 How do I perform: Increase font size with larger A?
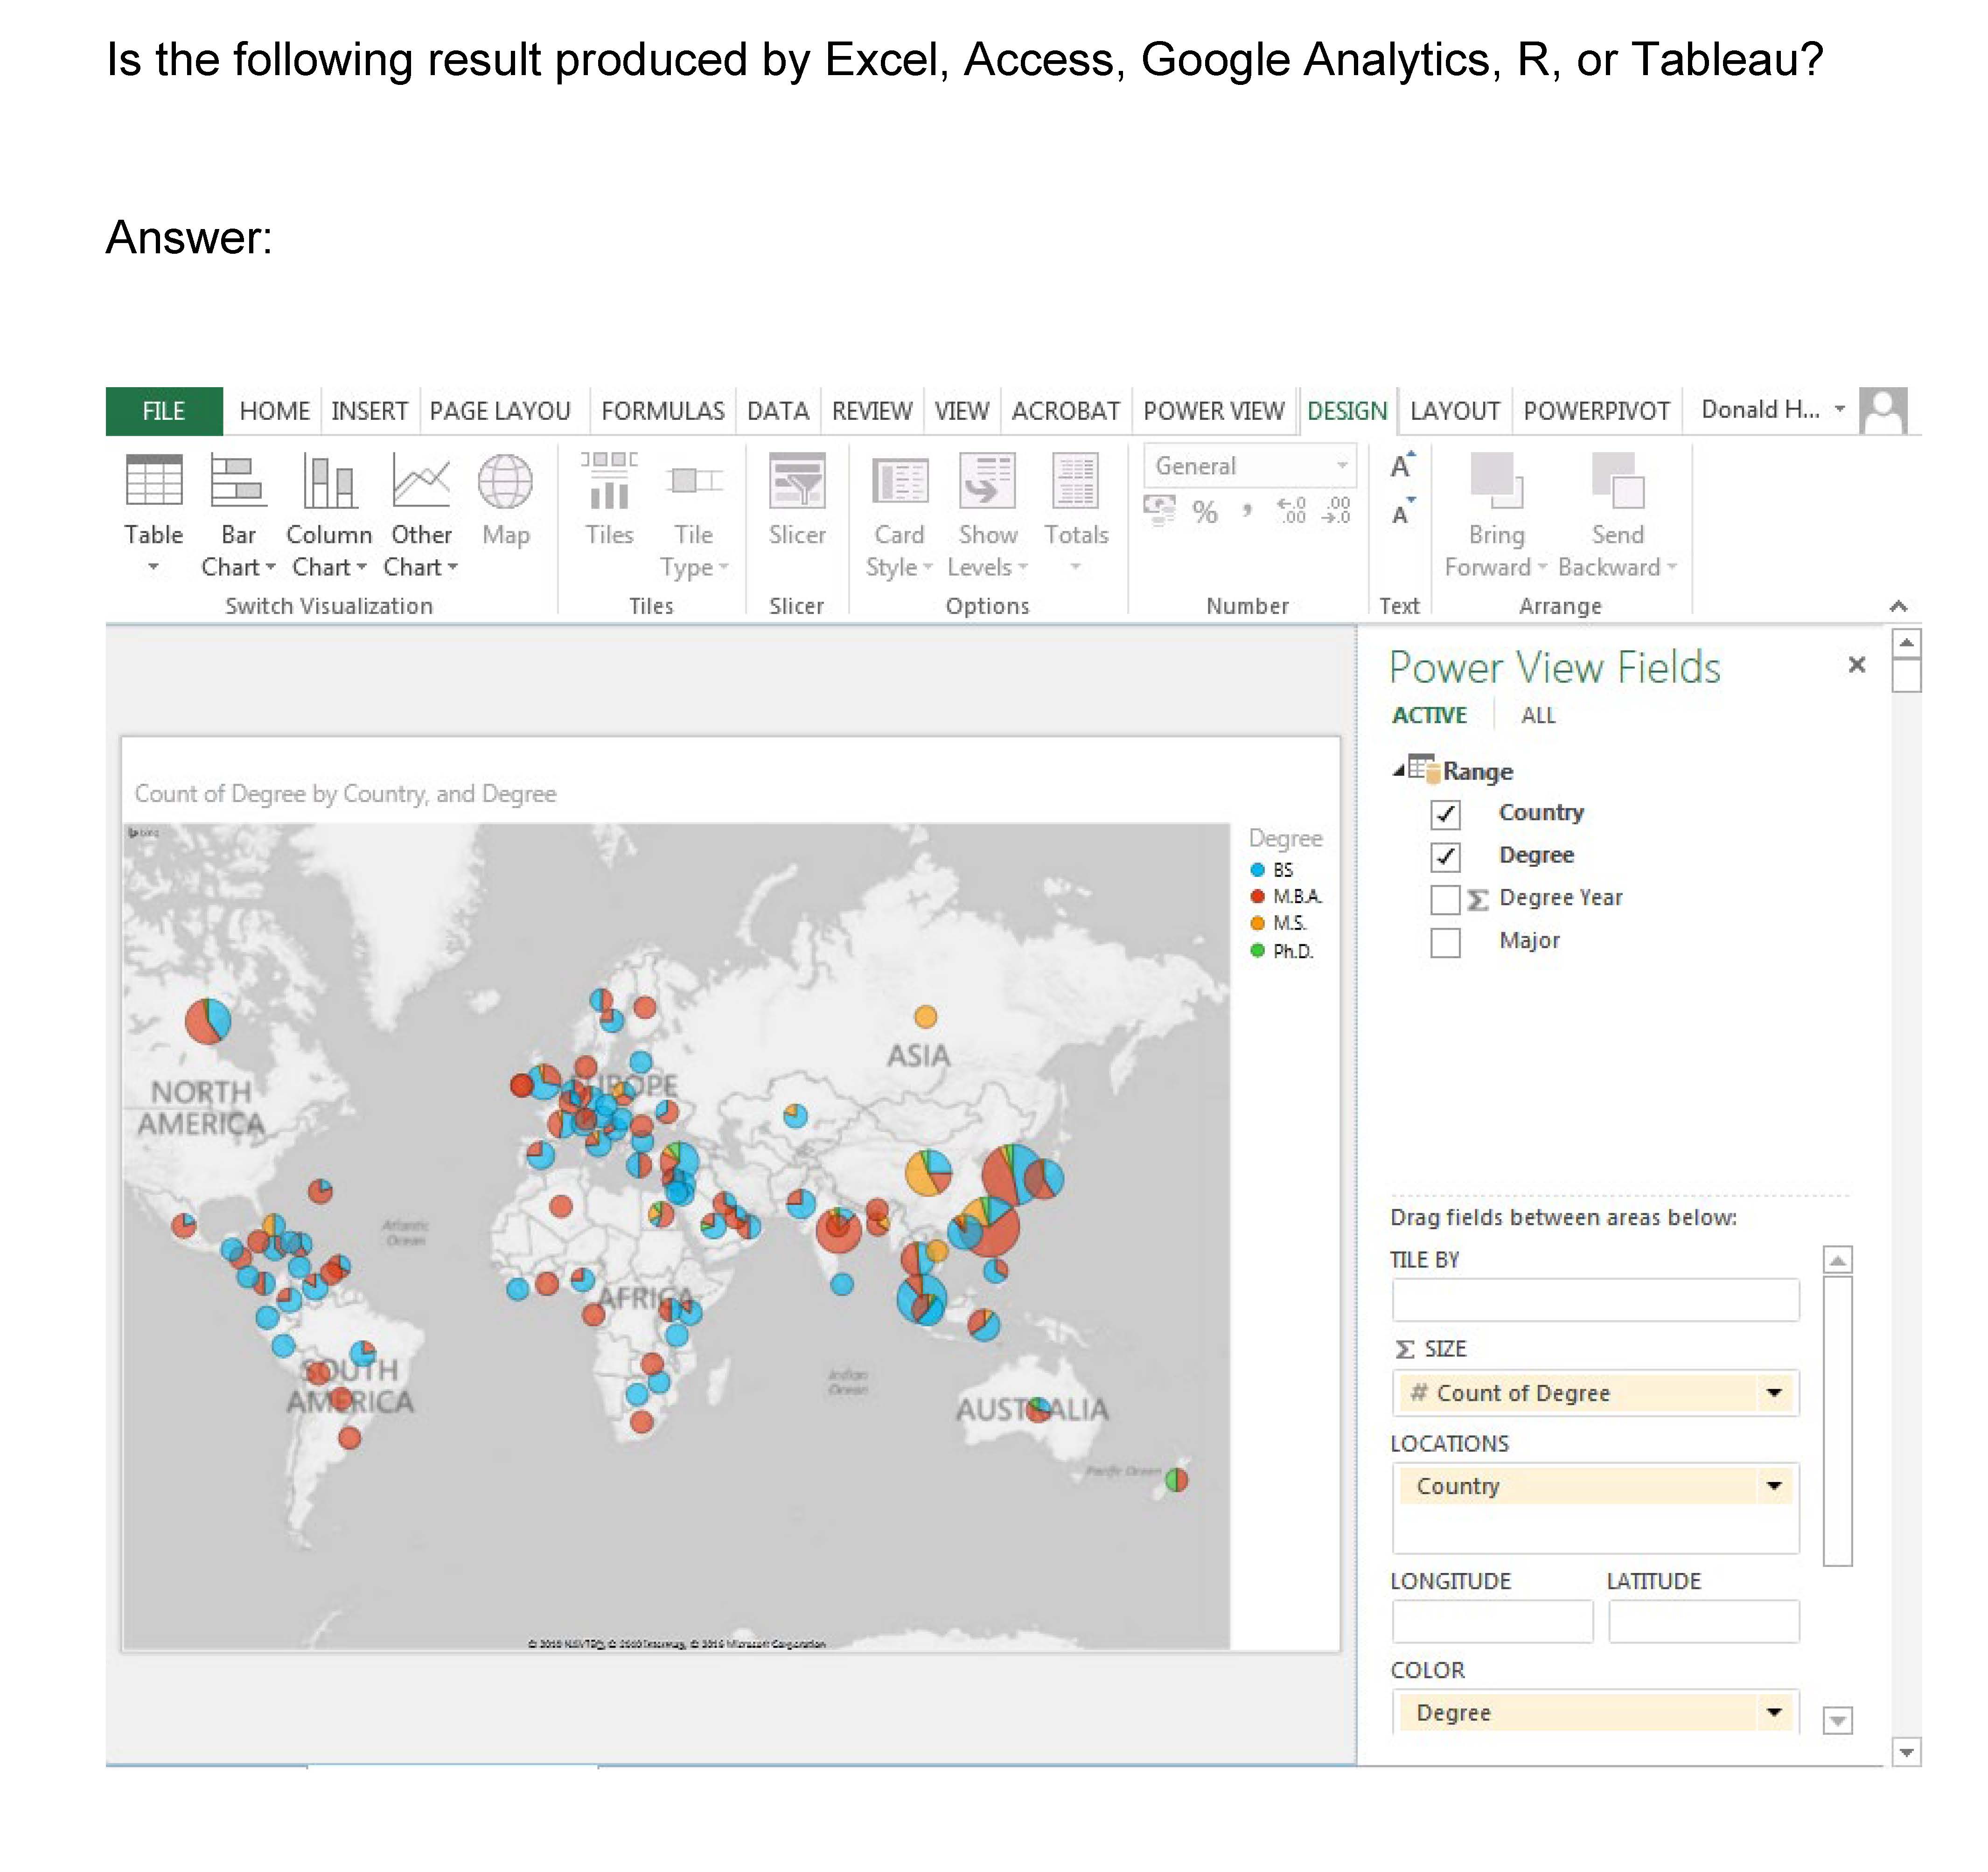coord(1402,466)
